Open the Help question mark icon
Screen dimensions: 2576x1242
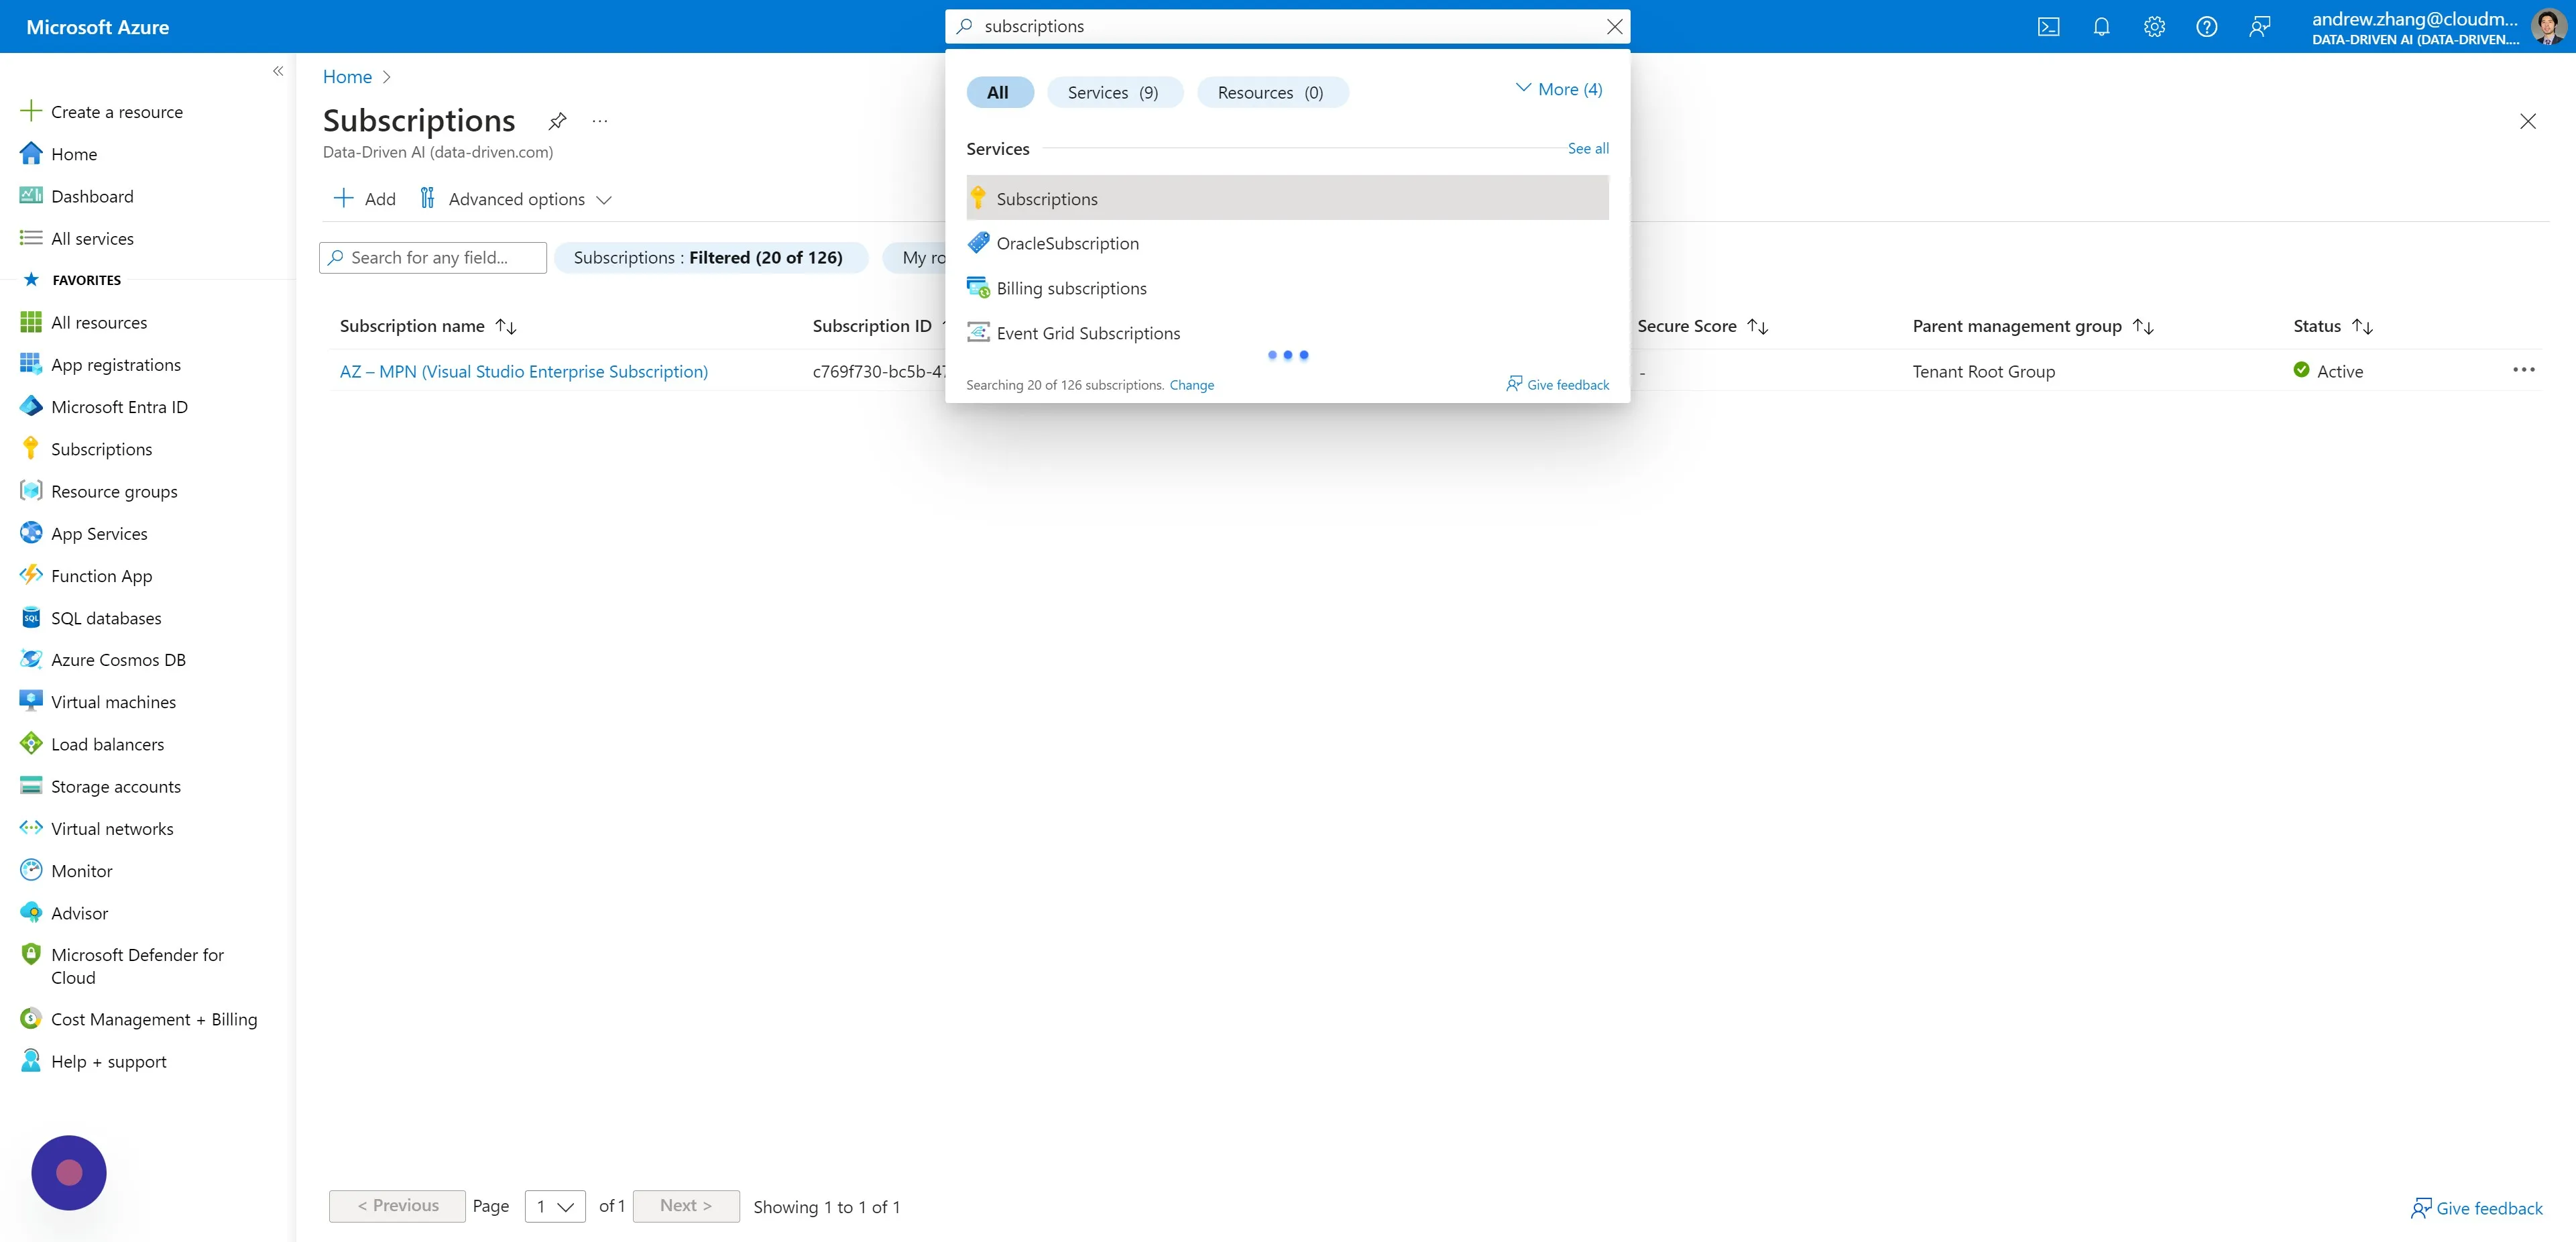2206,27
